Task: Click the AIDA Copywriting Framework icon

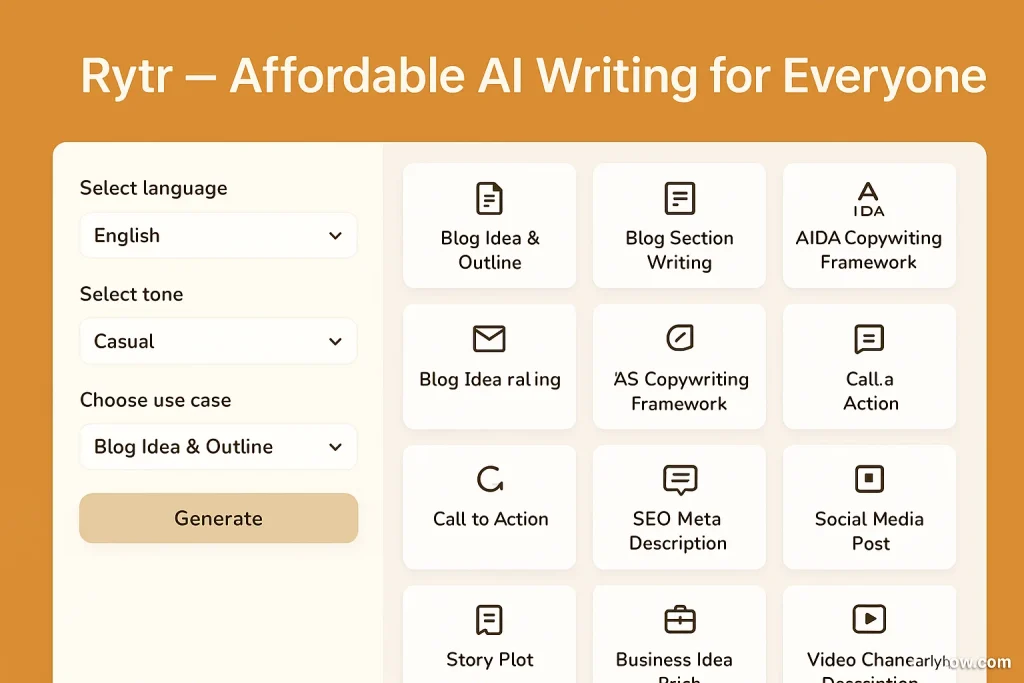Action: pos(868,198)
